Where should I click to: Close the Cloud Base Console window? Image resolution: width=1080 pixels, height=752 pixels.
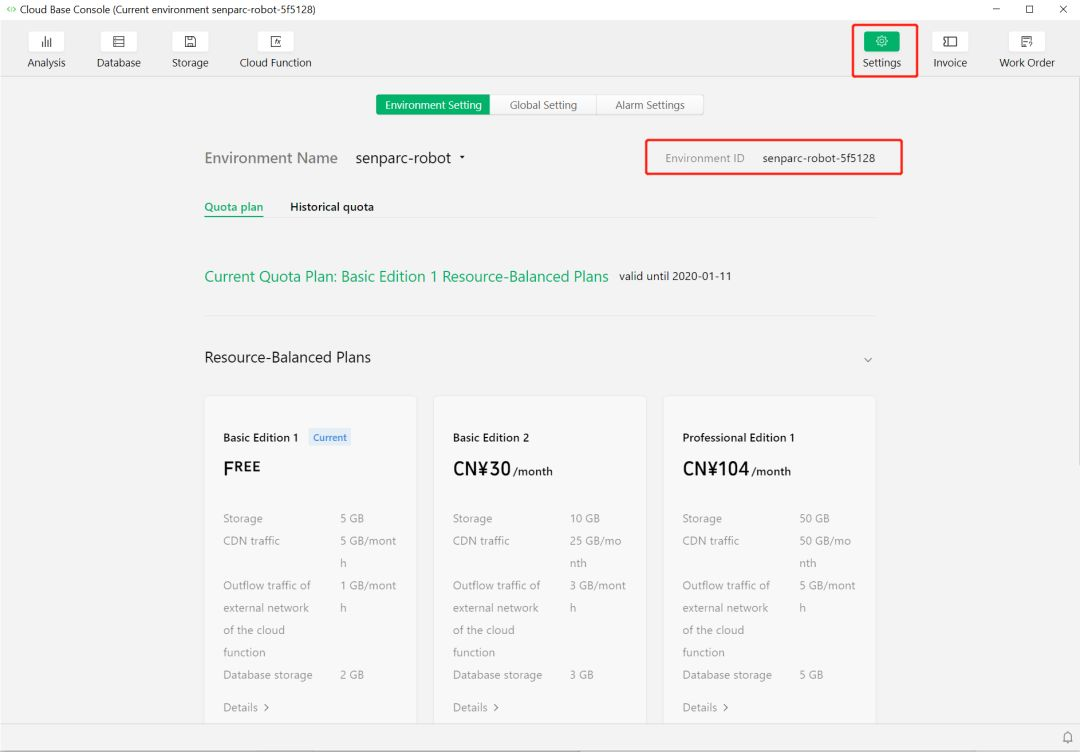click(x=1063, y=9)
